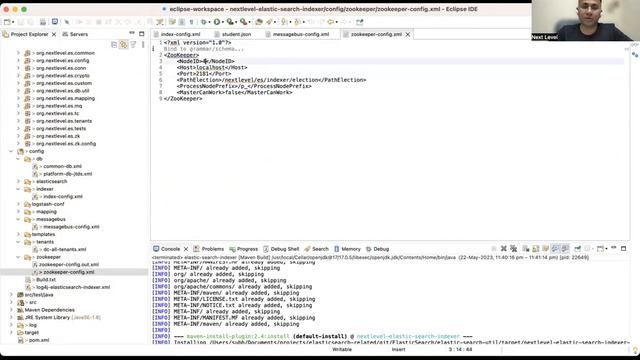Toggle Scroll Lock in Console toolbar

[x=536, y=249]
